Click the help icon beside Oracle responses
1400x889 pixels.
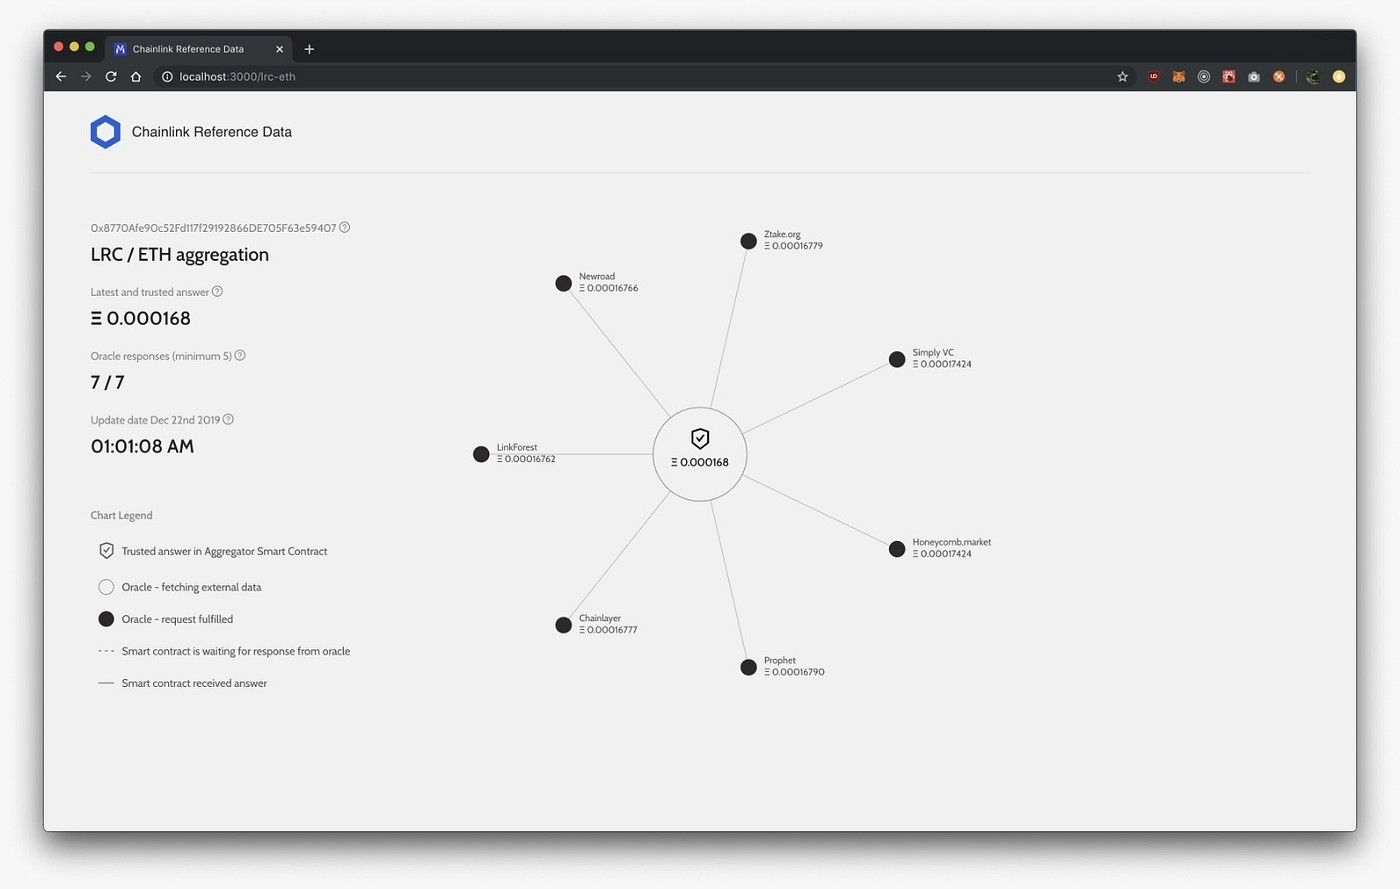tap(239, 355)
